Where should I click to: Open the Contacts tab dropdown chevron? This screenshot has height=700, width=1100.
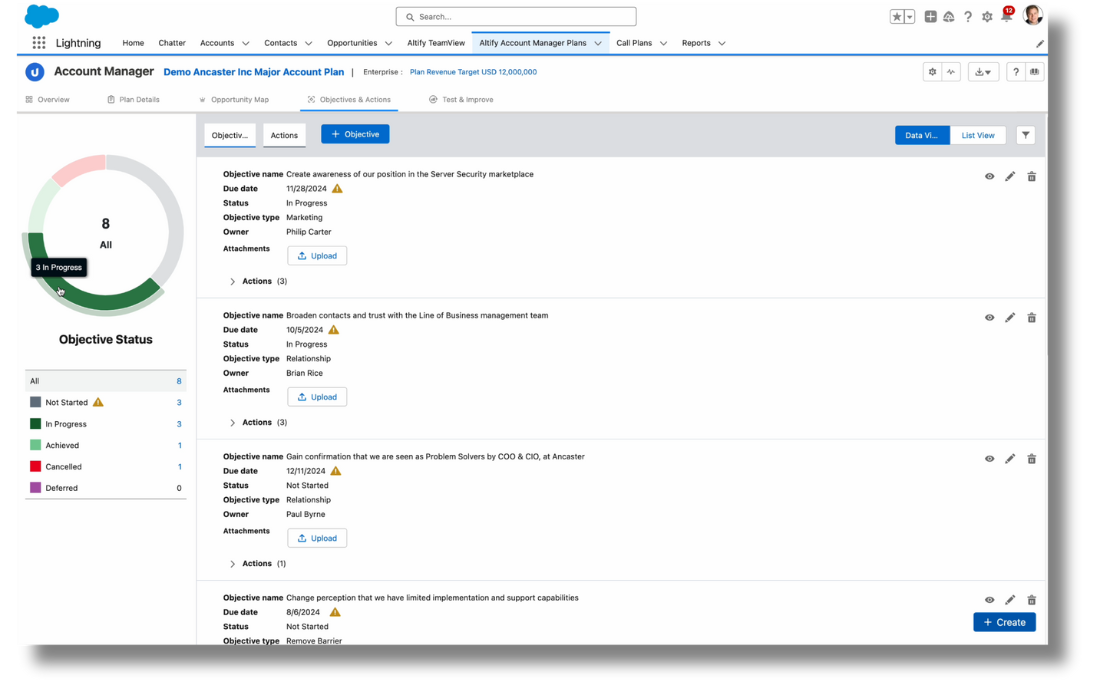309,43
